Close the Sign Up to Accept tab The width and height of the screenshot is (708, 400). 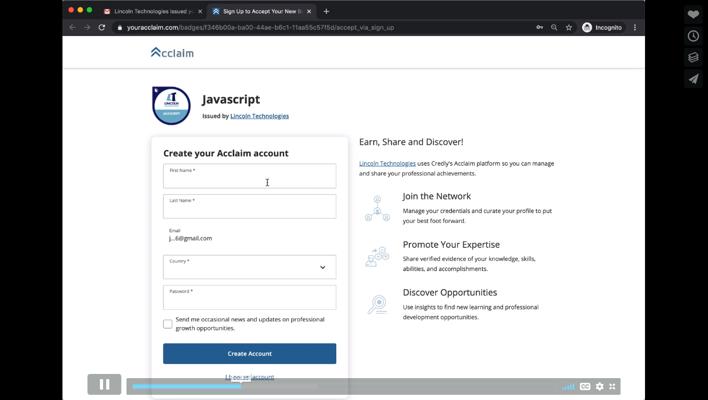(x=309, y=11)
